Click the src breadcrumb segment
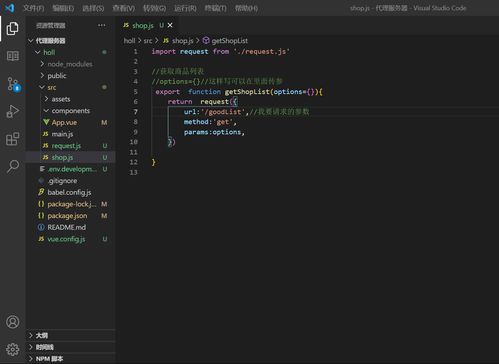The image size is (499, 364). [x=148, y=41]
